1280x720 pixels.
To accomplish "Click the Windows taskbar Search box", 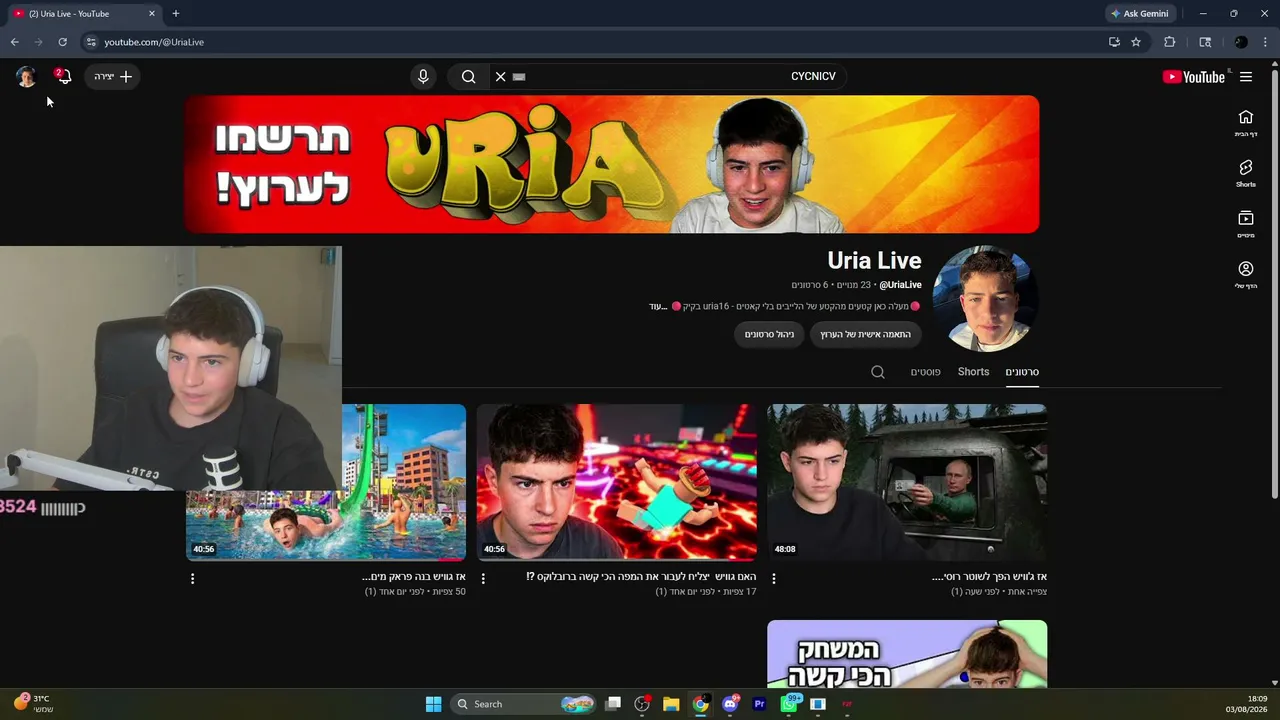I will click(523, 704).
